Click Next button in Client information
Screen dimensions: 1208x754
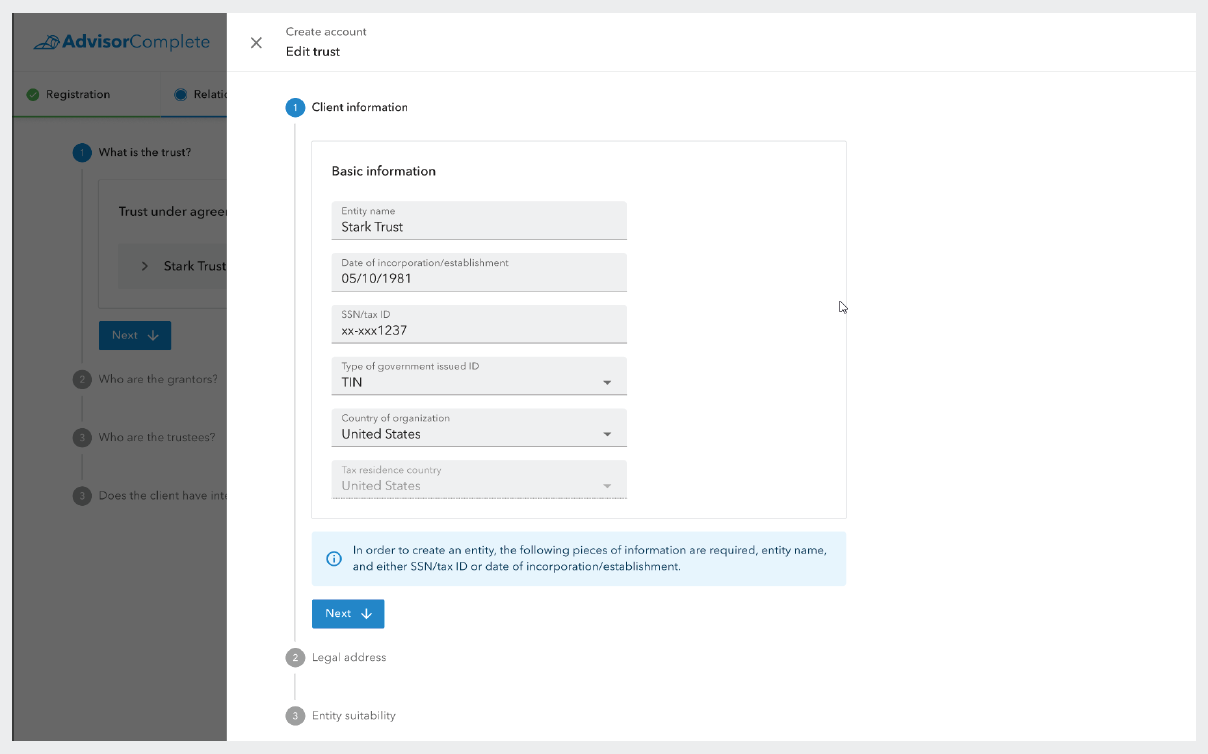pos(348,614)
